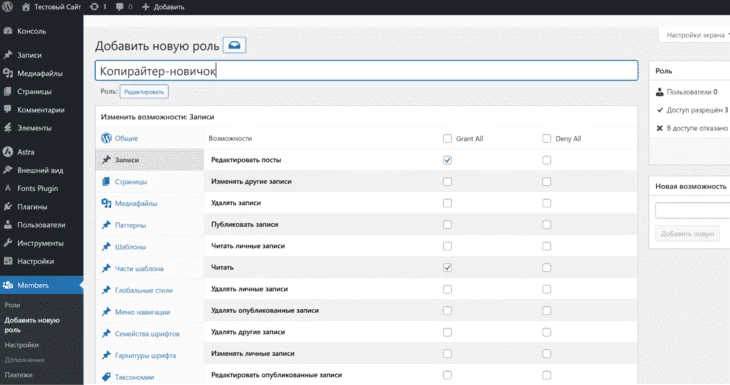Click the Инструменты wrench icon

coord(7,243)
